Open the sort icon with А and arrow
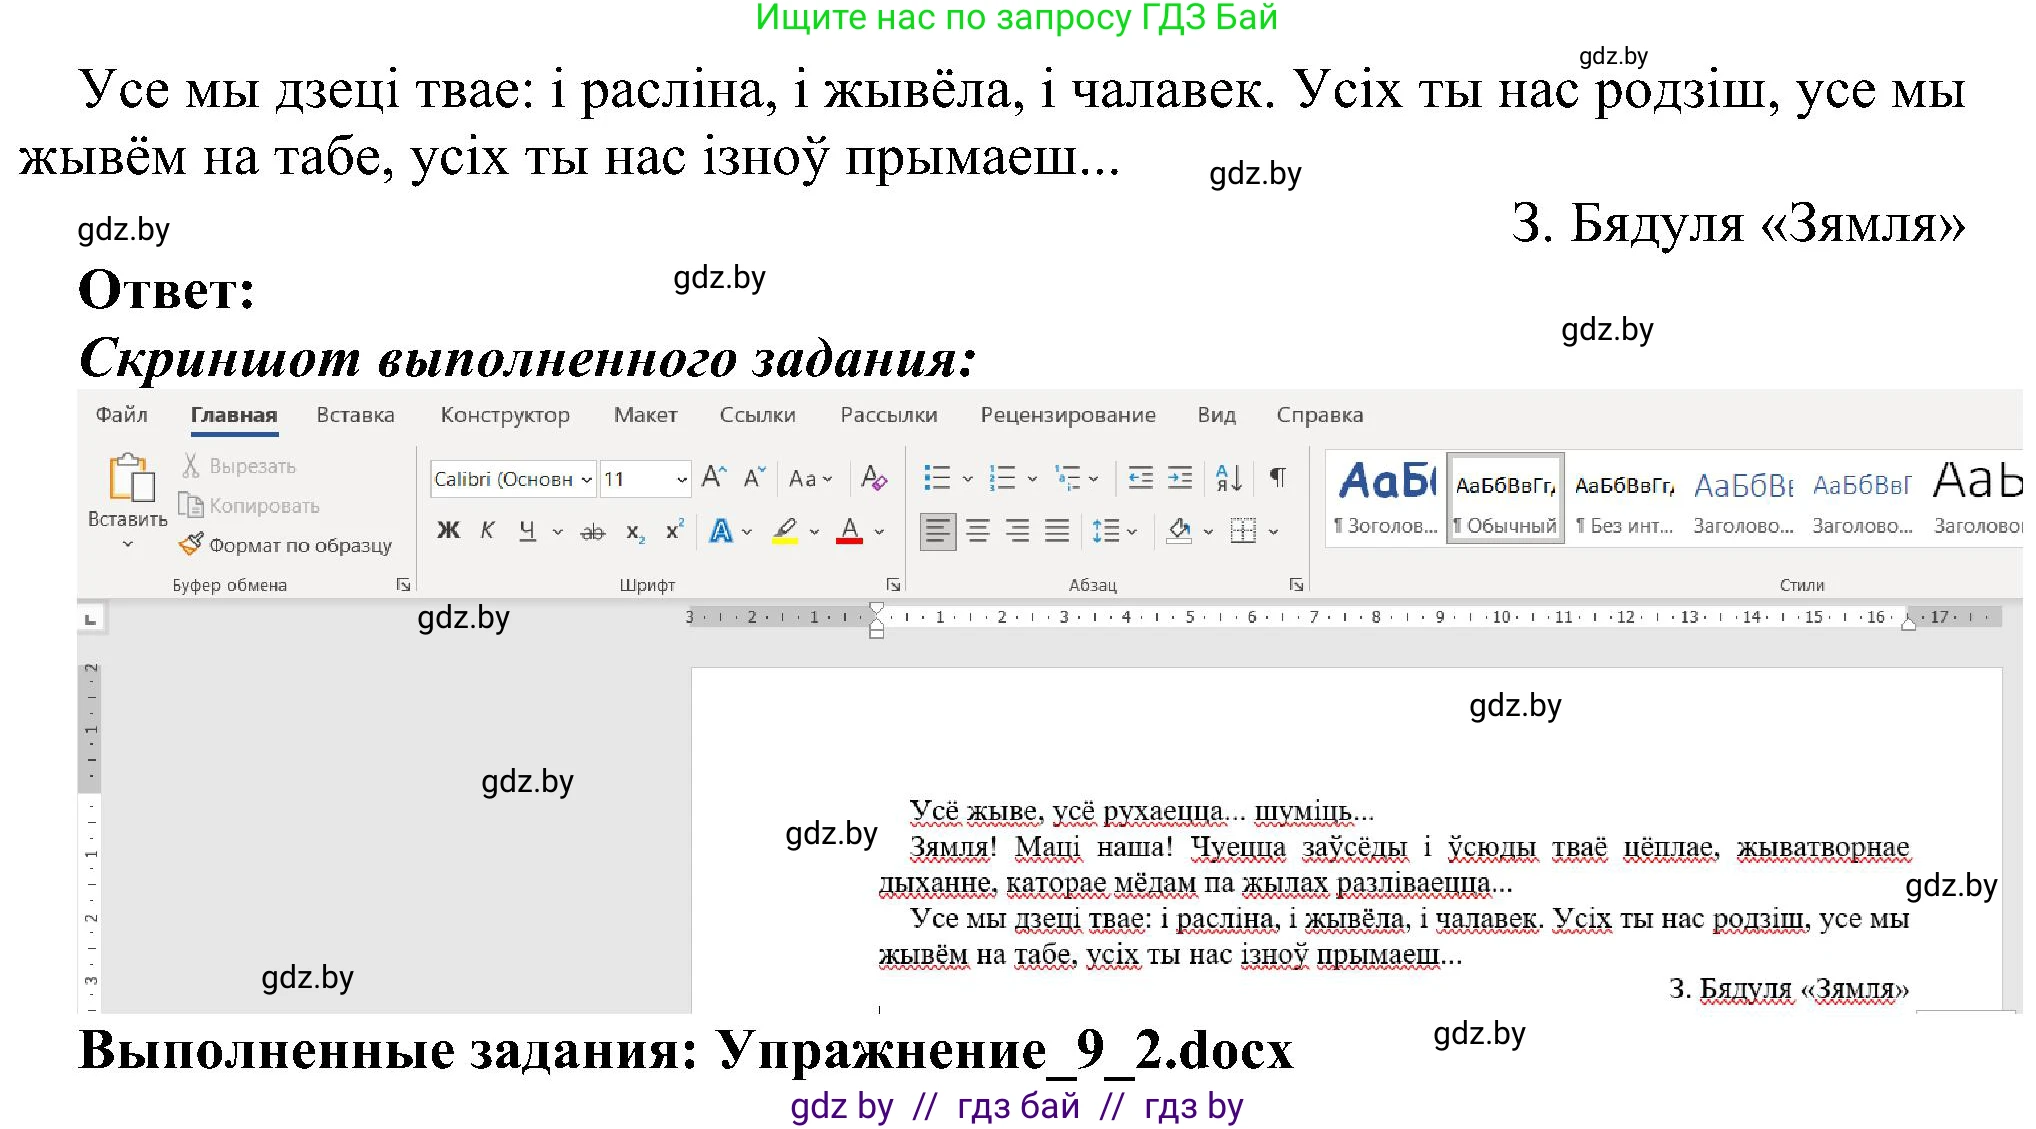This screenshot has width=2036, height=1129. [1229, 479]
